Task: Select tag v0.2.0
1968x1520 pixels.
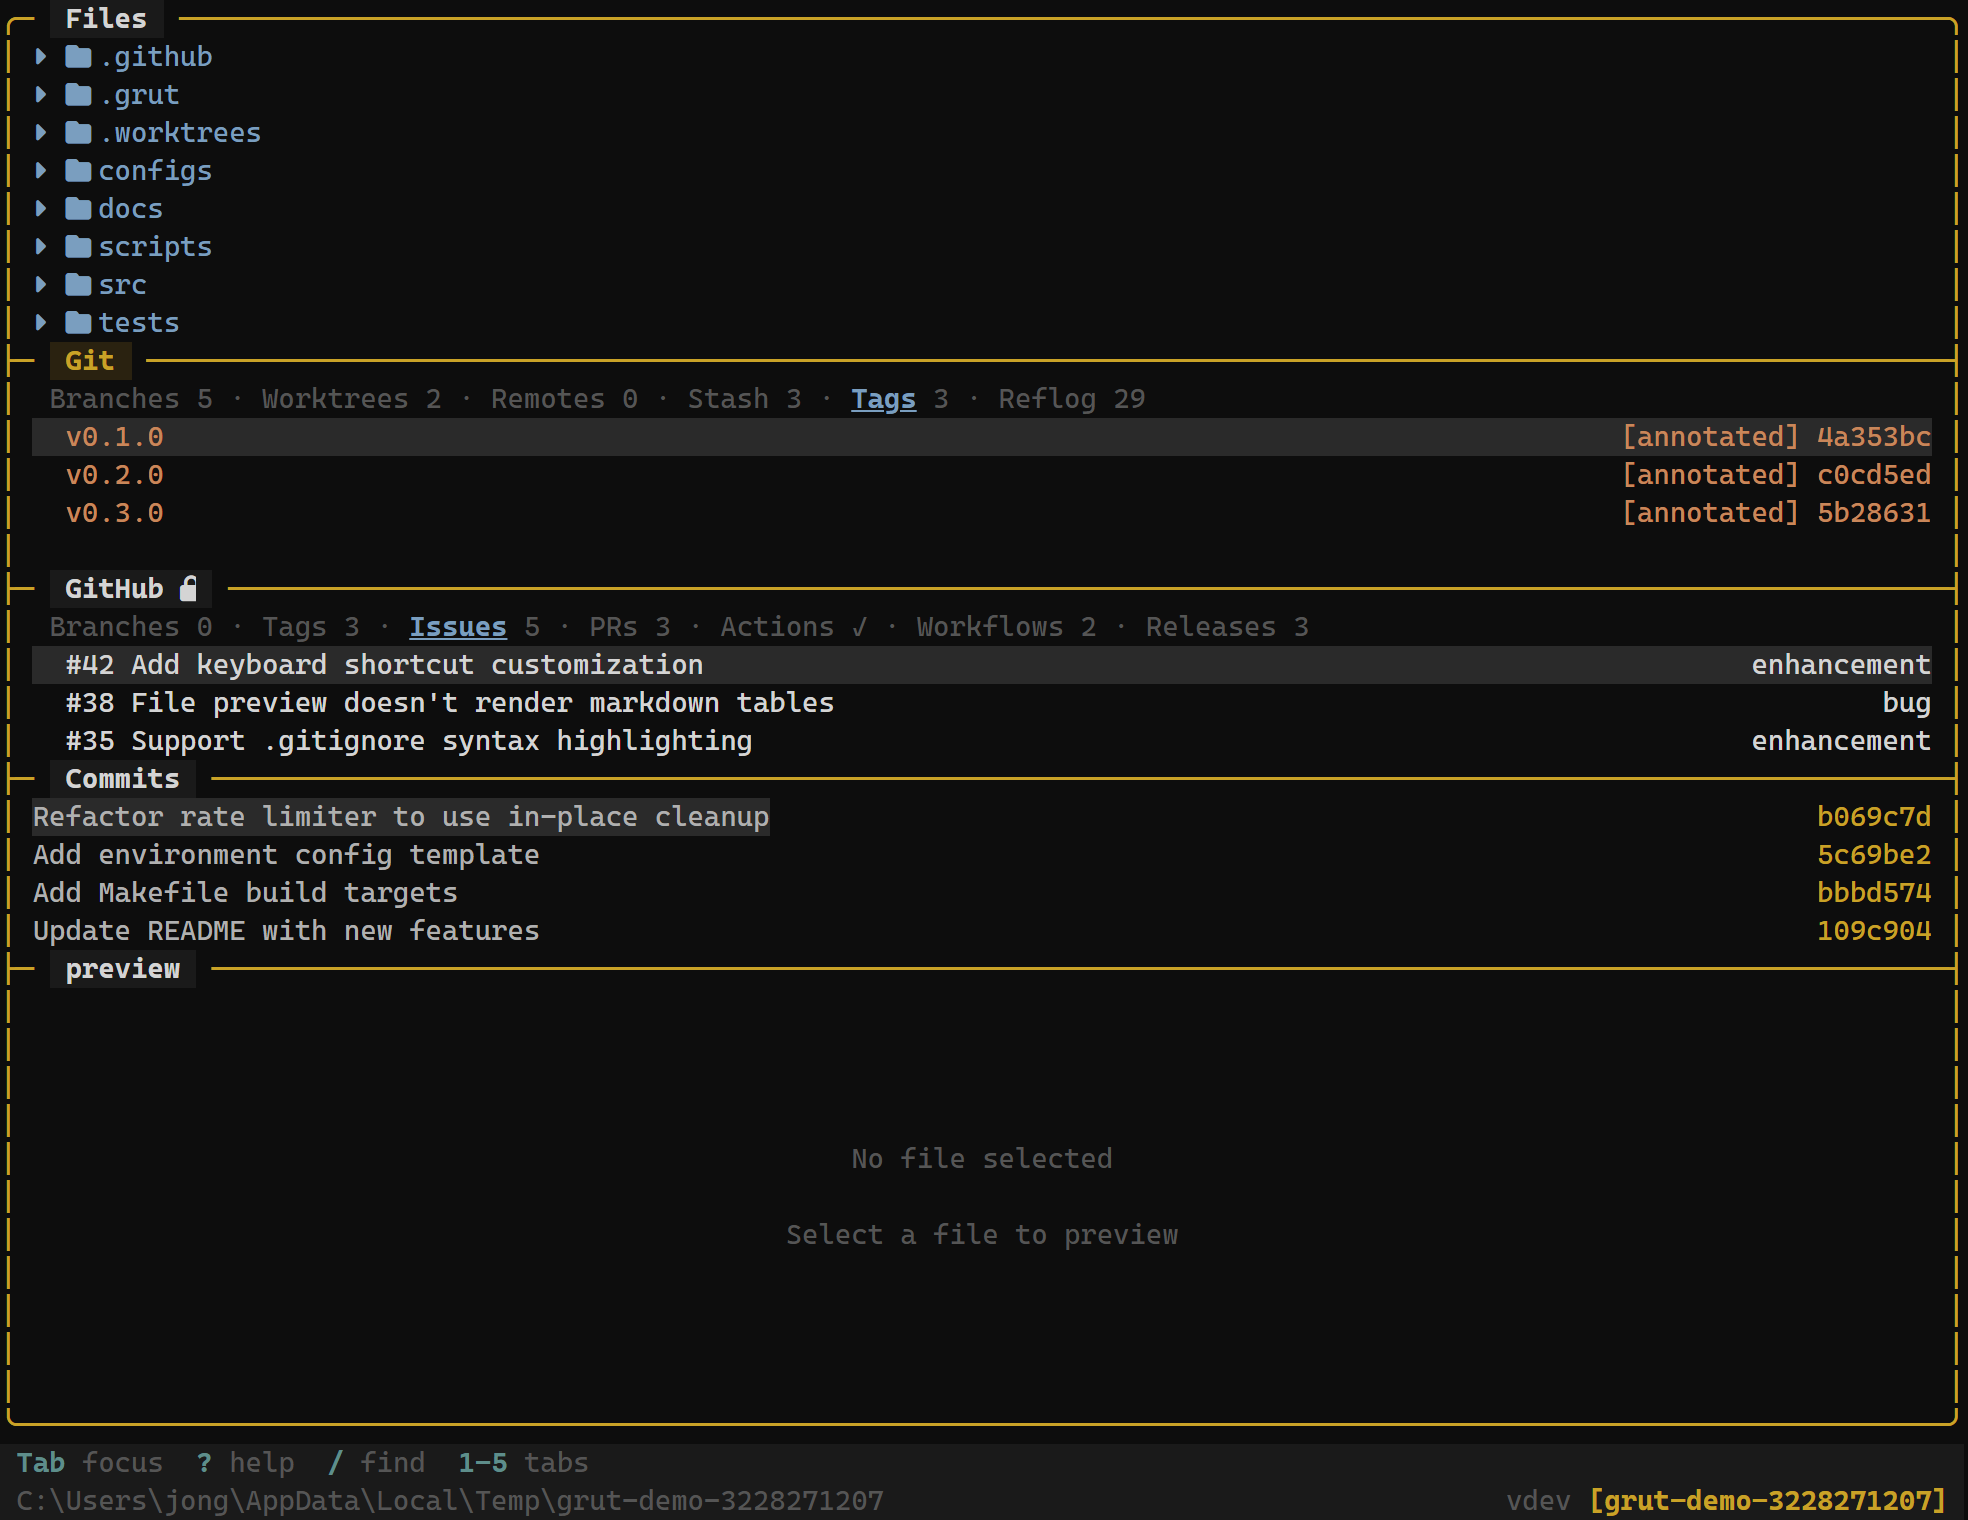Action: click(982, 475)
